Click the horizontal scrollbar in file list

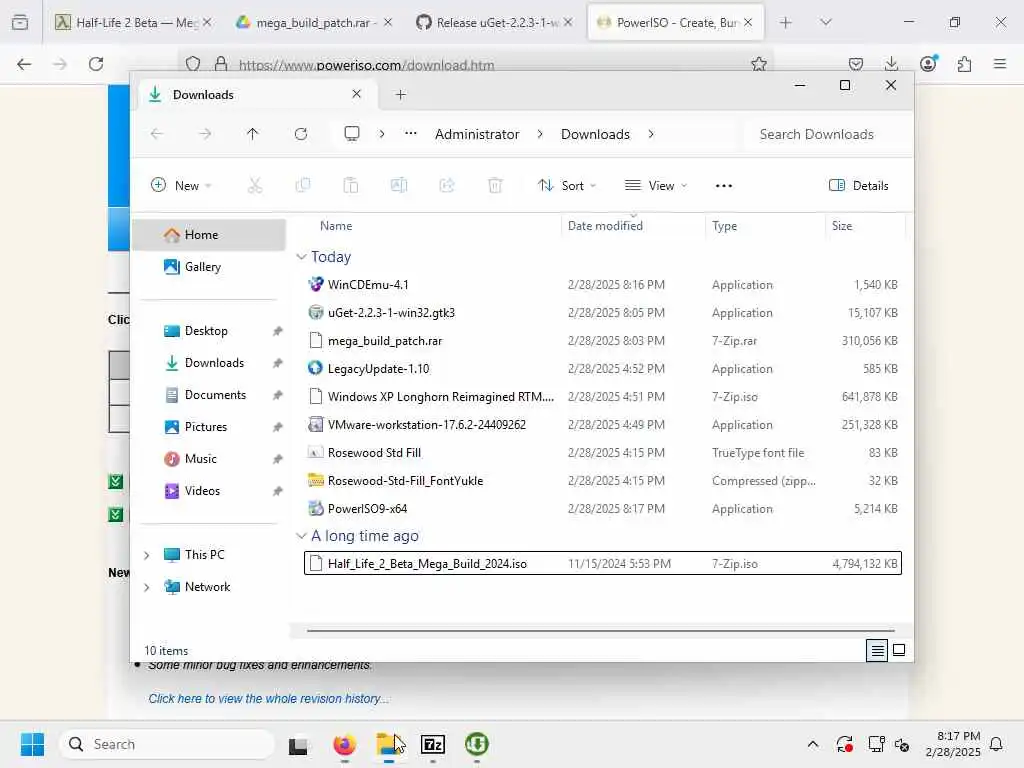pyautogui.click(x=600, y=631)
